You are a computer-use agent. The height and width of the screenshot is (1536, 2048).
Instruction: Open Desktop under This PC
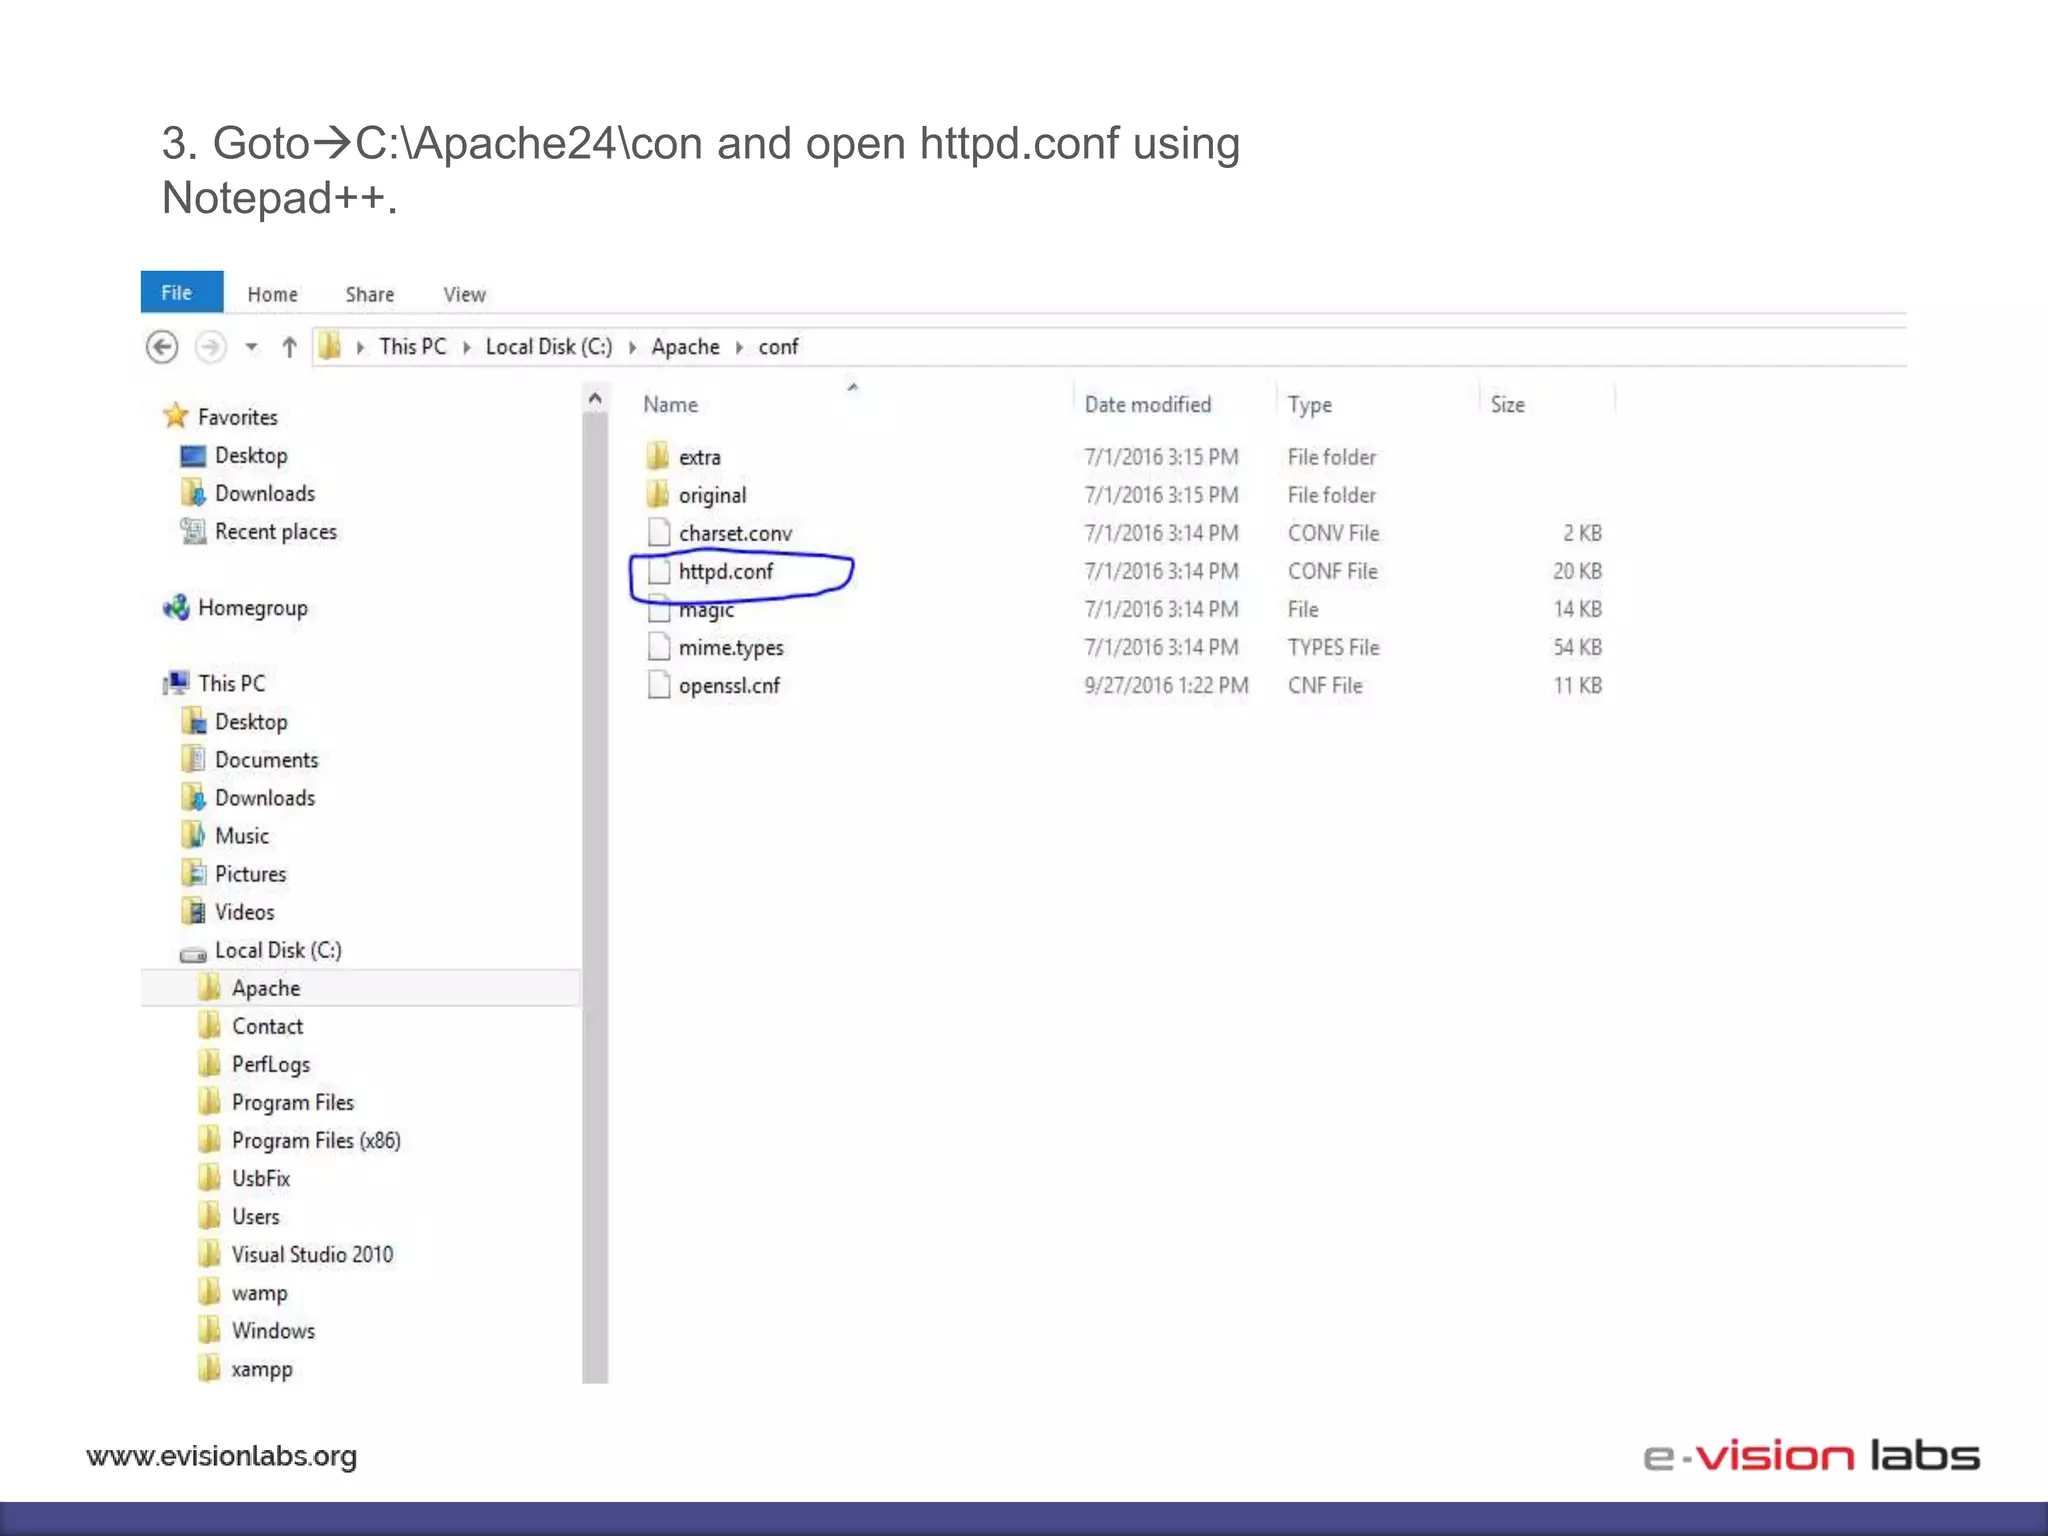[251, 721]
